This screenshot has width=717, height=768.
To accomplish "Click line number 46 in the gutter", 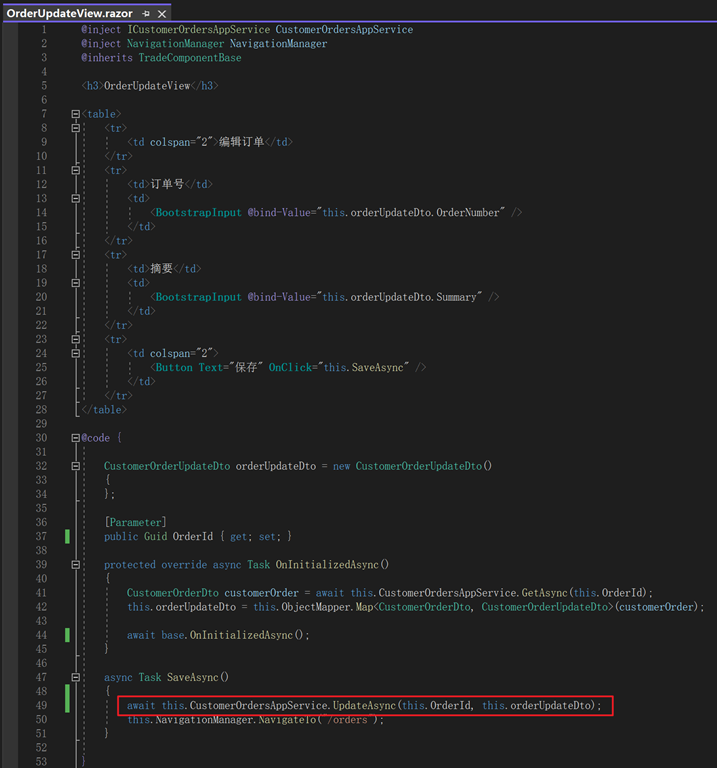I will tap(41, 664).
